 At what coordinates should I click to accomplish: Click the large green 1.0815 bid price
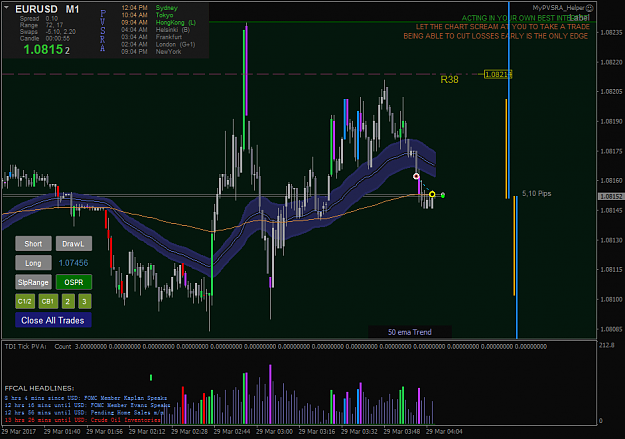43,49
